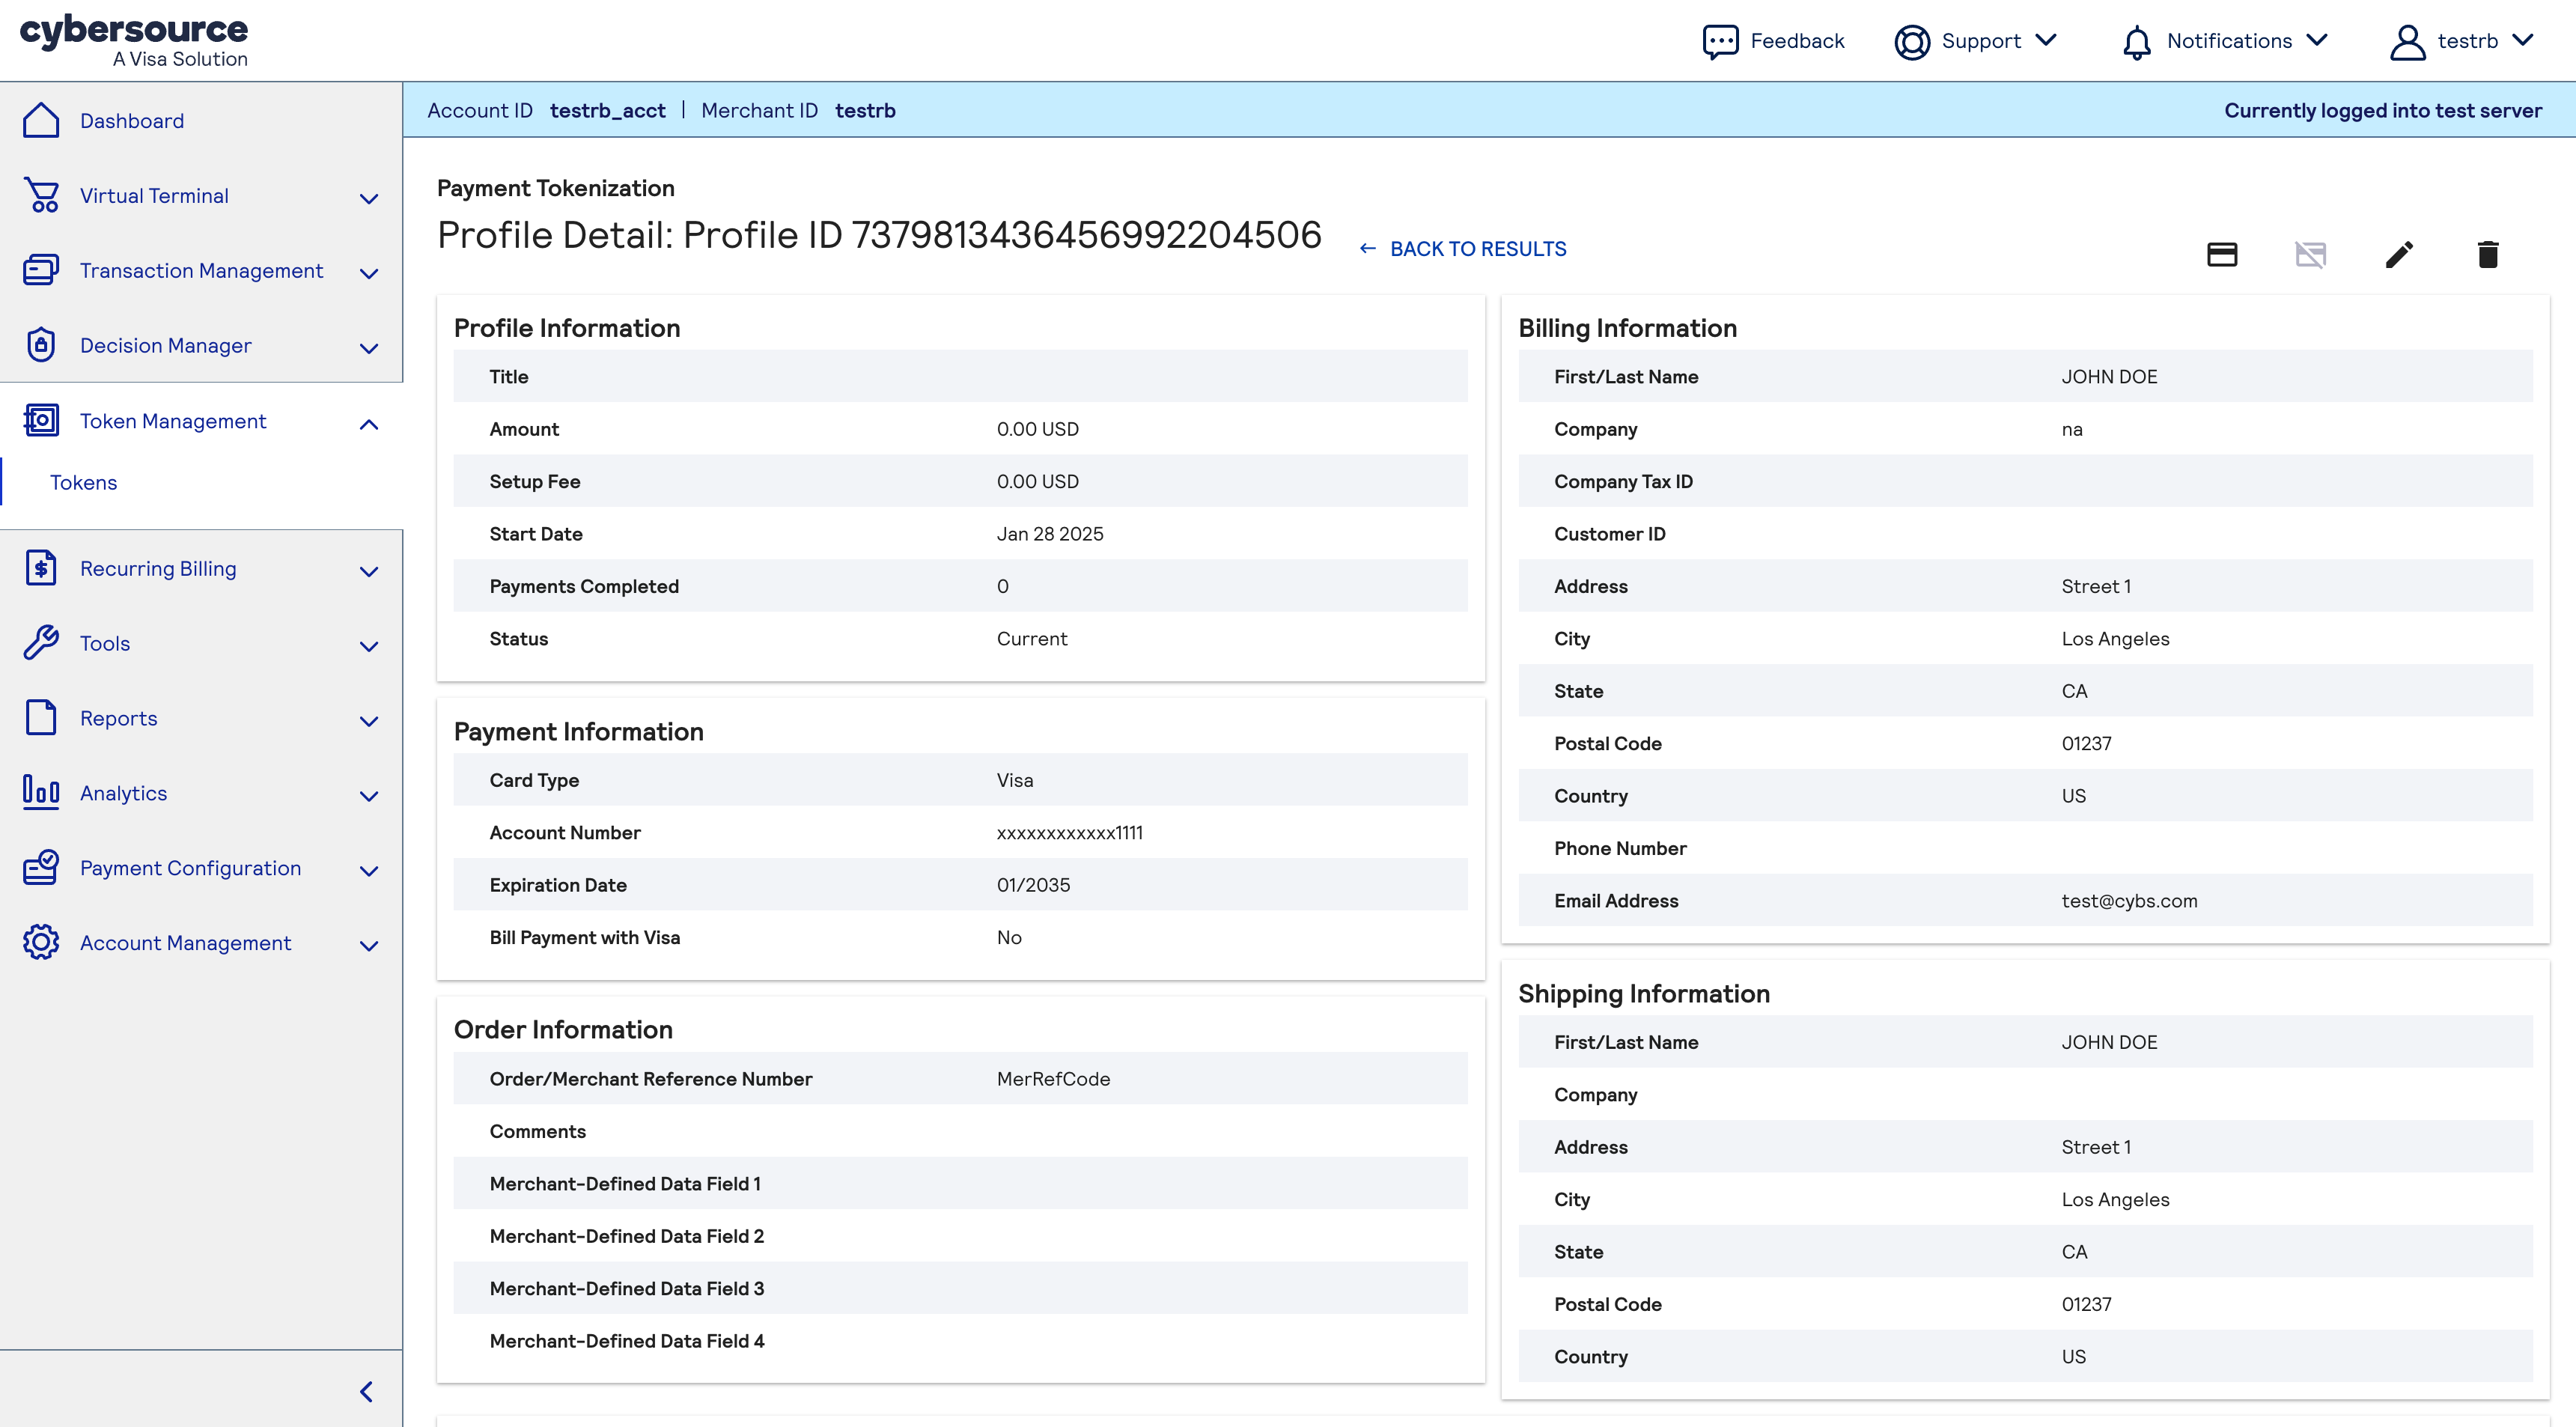The width and height of the screenshot is (2576, 1427).
Task: Click the Account Number masked value
Action: pos(1070,832)
